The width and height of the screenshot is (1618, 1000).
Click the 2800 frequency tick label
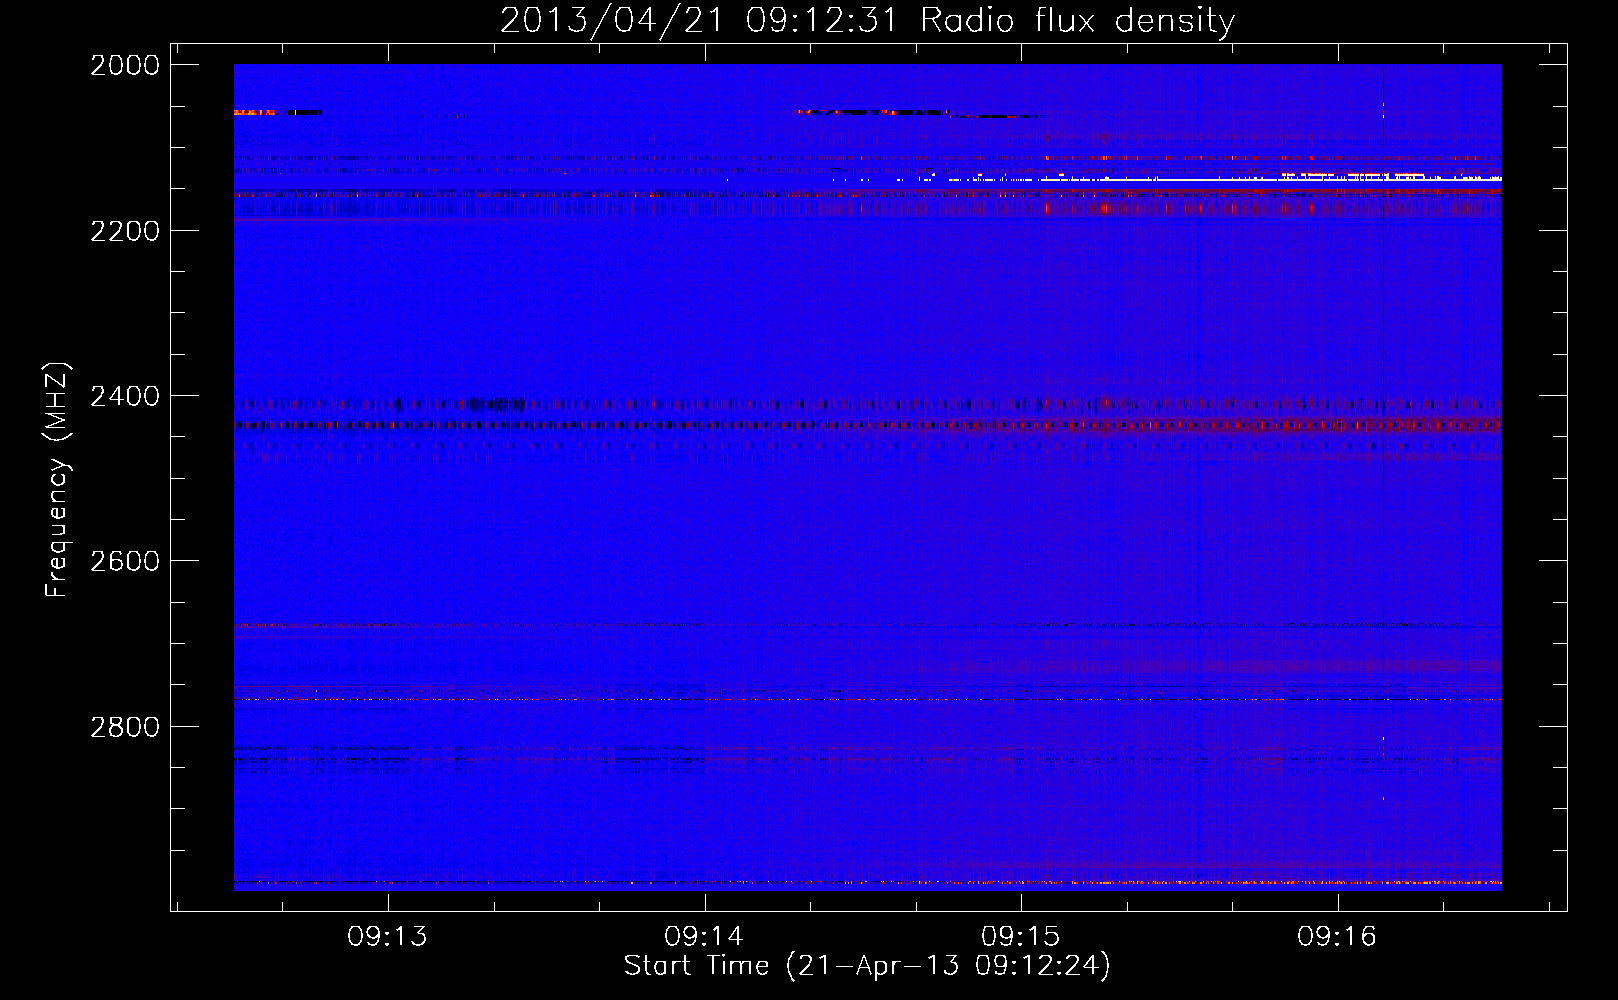[125, 727]
